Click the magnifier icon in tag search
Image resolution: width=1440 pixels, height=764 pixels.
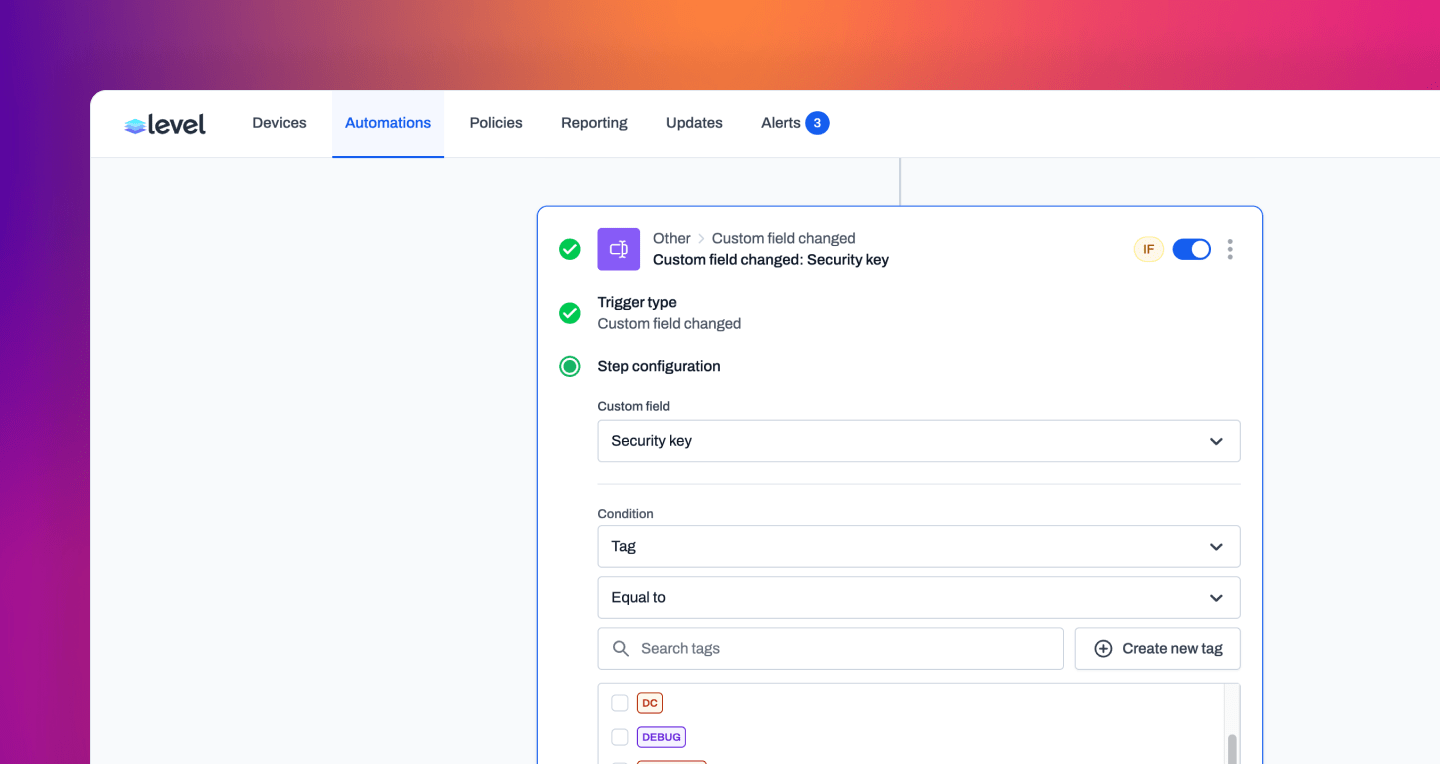[x=621, y=649]
